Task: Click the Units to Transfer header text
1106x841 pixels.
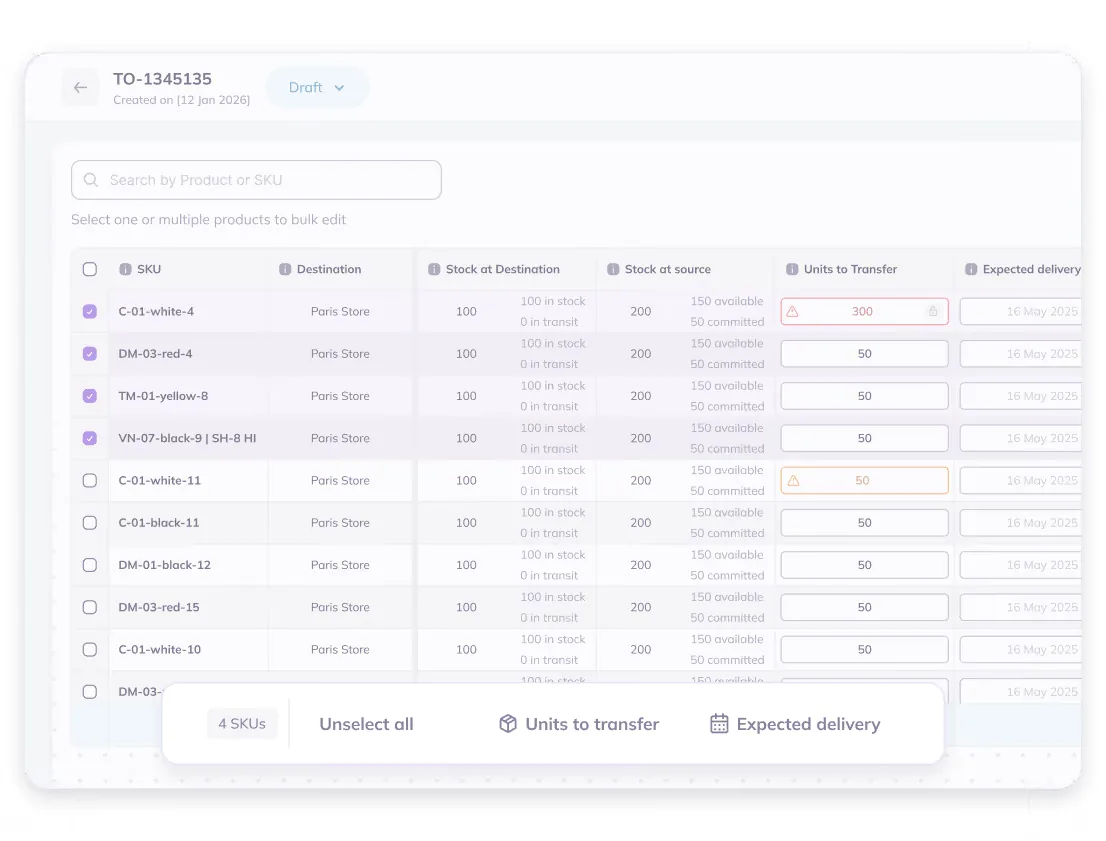Action: pos(850,270)
